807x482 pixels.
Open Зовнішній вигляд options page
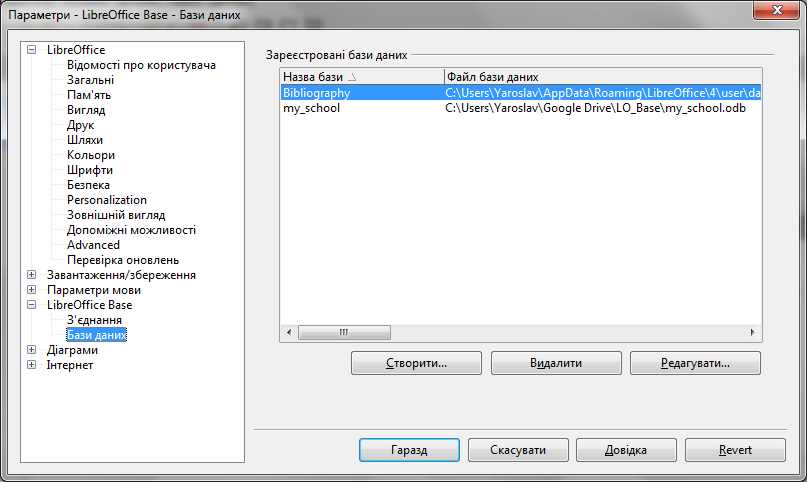click(116, 215)
